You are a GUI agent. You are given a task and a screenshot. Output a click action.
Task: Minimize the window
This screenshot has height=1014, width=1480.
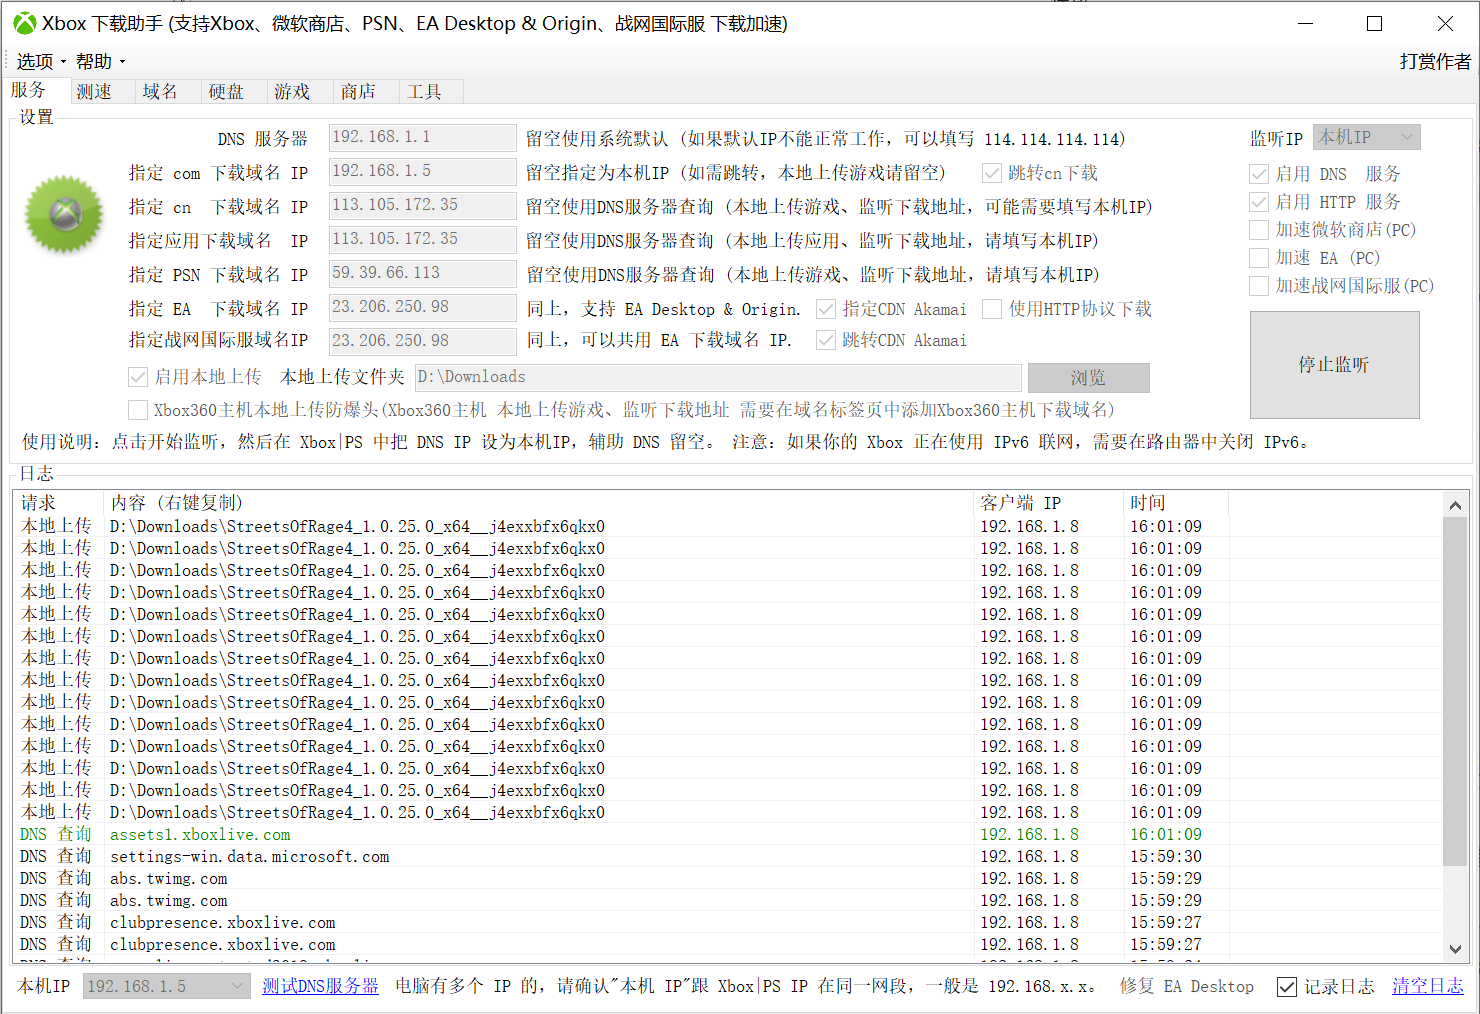1306,24
